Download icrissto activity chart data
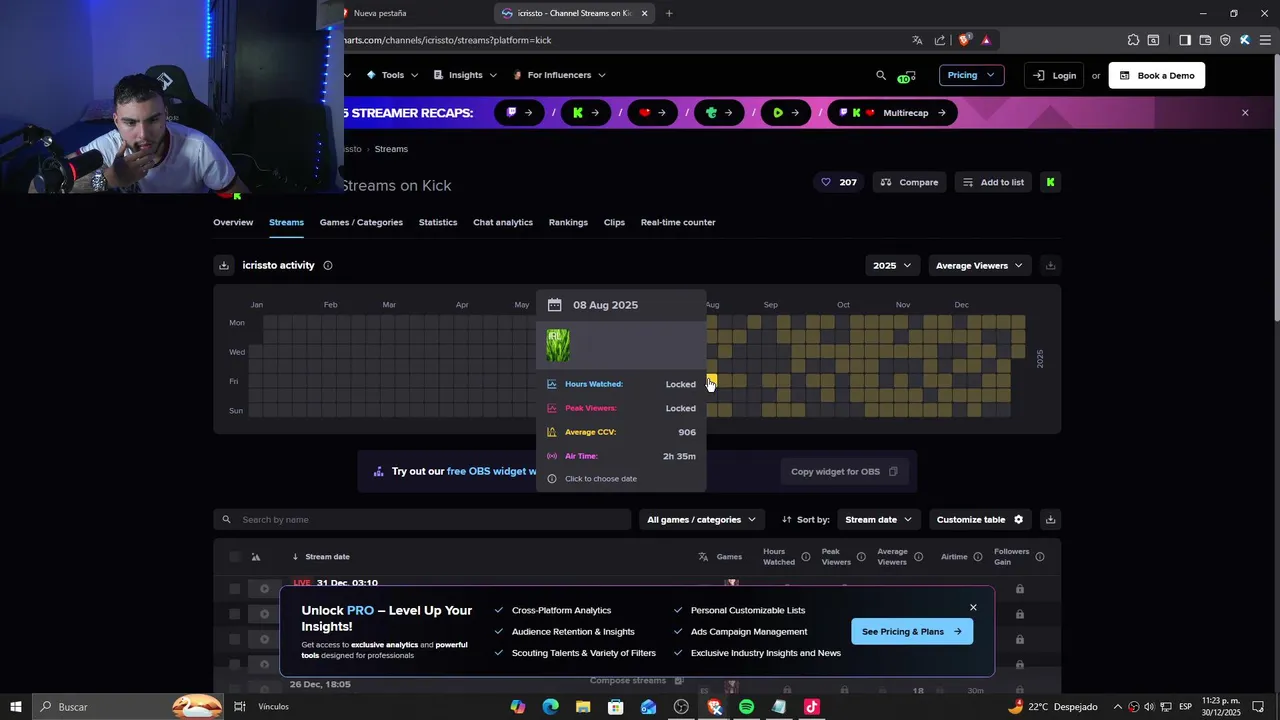Screen dimensions: 1280x720 pos(224,265)
